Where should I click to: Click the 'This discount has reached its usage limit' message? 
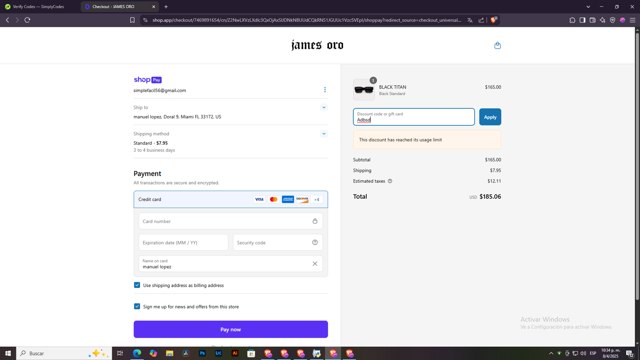tap(400, 140)
